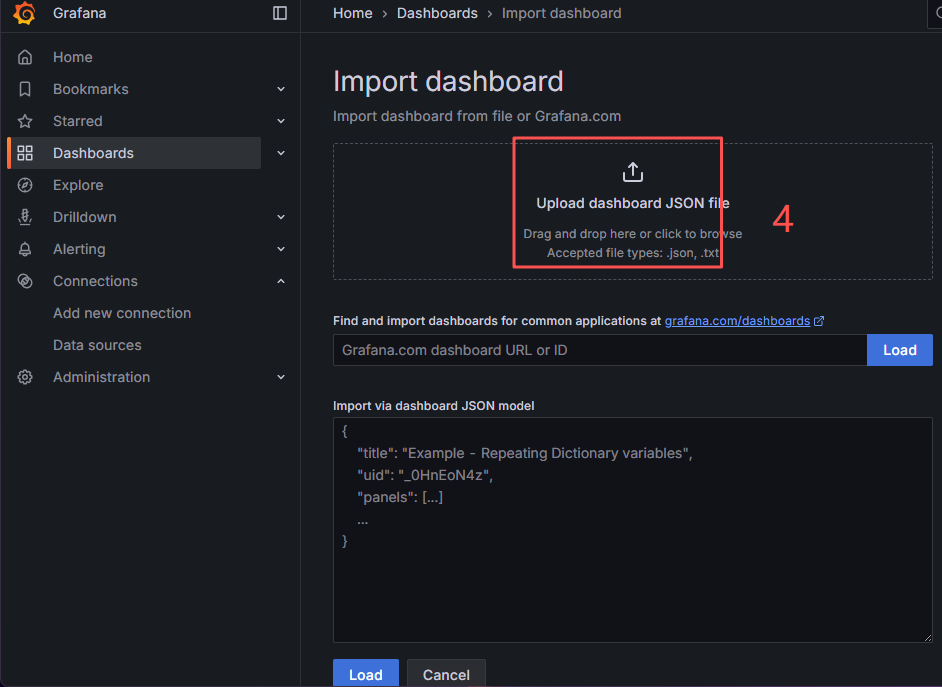Click Accepted file types text

point(633,253)
